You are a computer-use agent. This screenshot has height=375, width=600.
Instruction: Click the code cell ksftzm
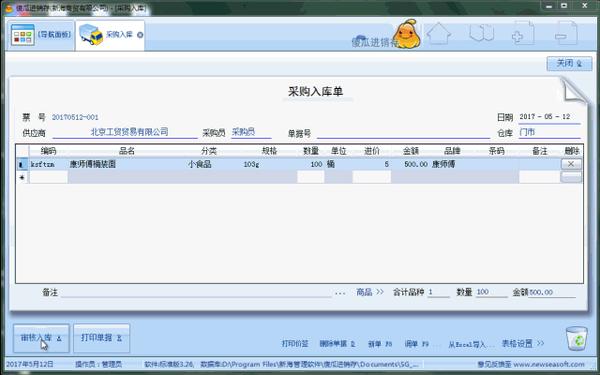click(48, 165)
